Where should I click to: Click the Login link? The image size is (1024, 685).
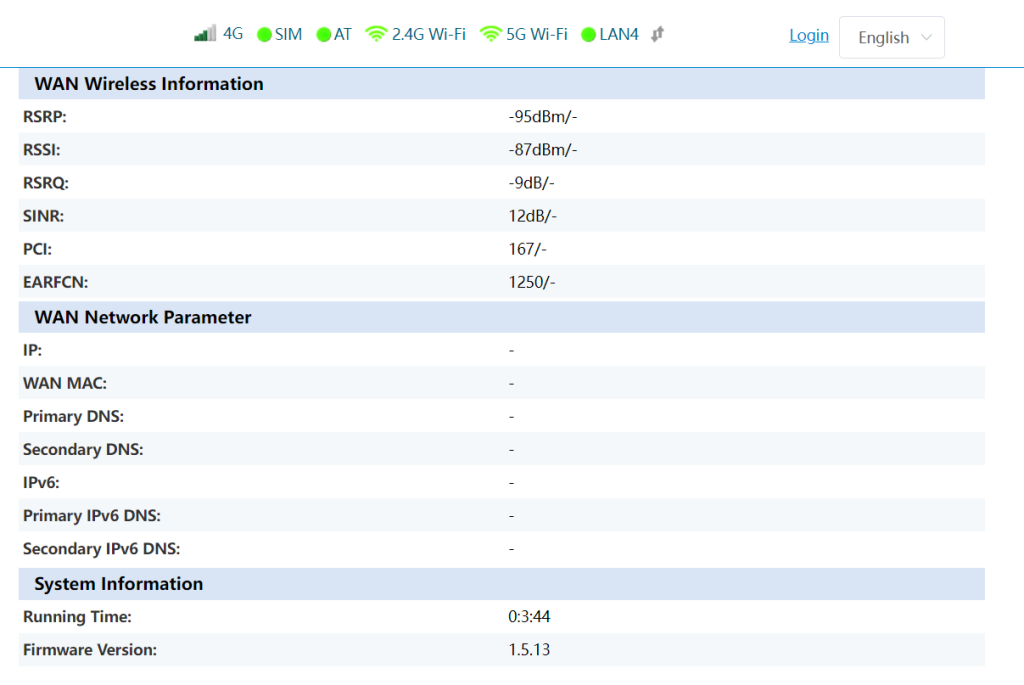[808, 35]
